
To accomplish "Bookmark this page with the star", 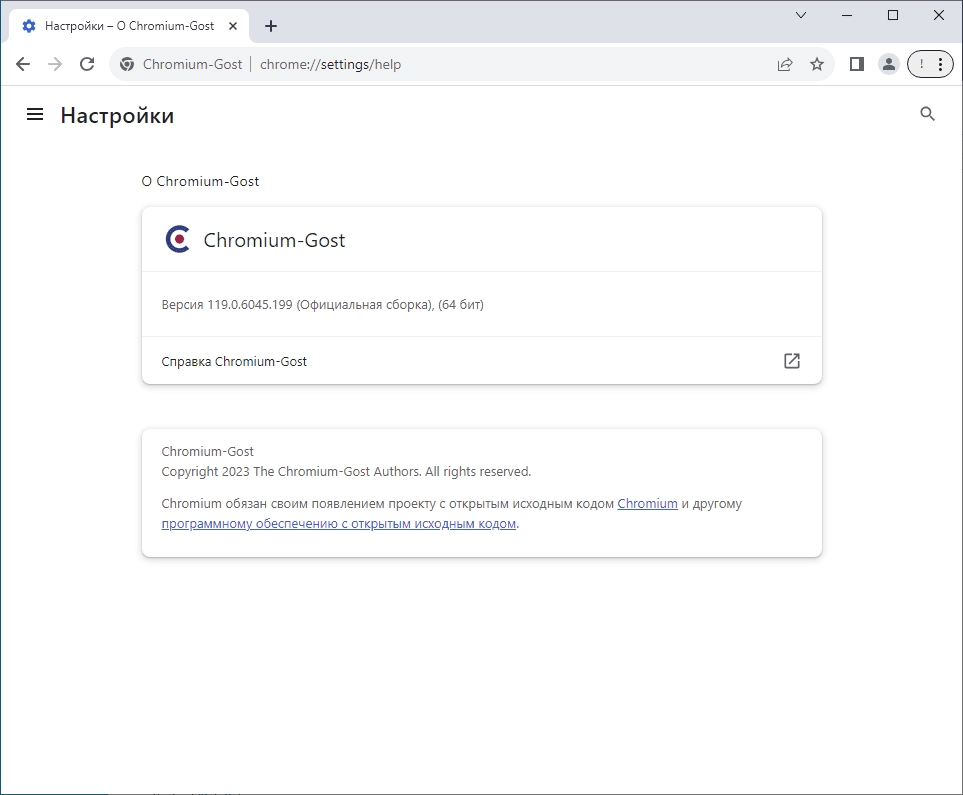I will 817,64.
